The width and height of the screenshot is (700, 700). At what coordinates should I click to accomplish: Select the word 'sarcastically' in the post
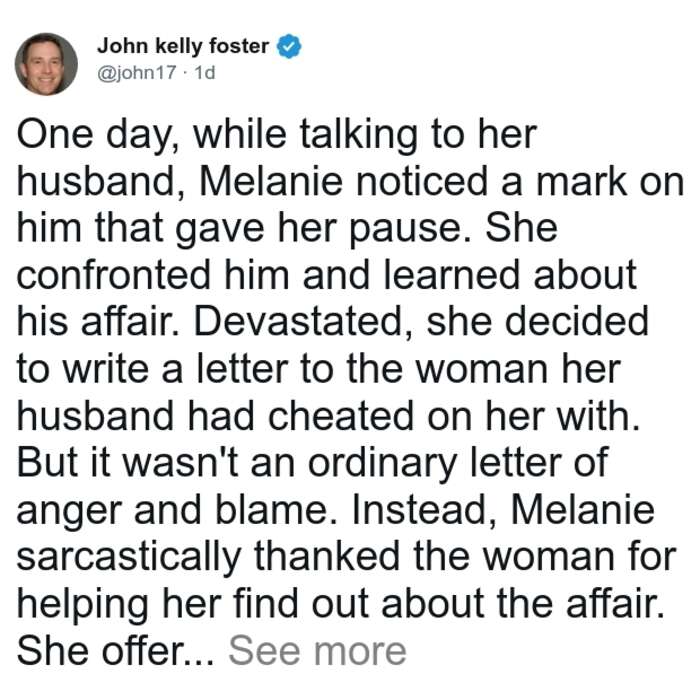[129, 557]
